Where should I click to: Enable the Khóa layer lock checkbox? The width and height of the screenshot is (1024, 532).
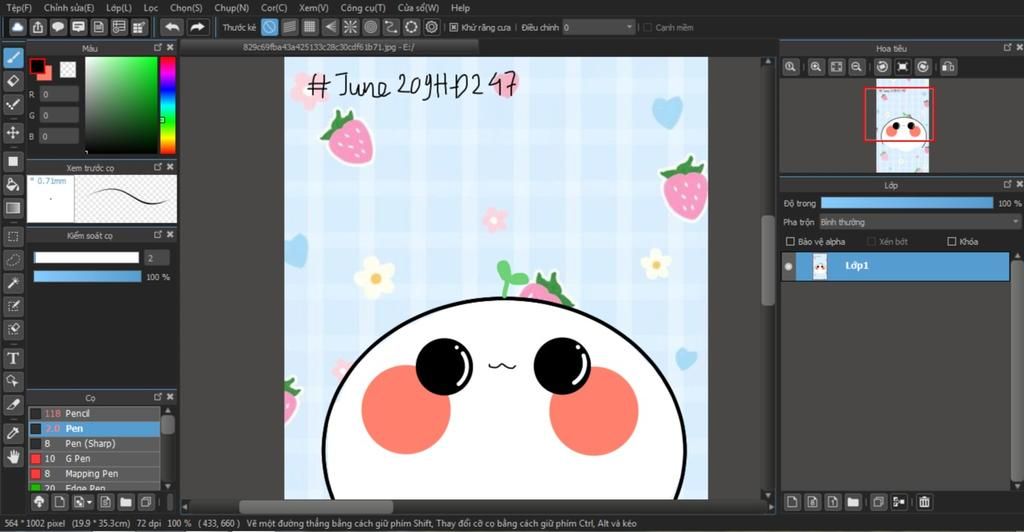952,242
